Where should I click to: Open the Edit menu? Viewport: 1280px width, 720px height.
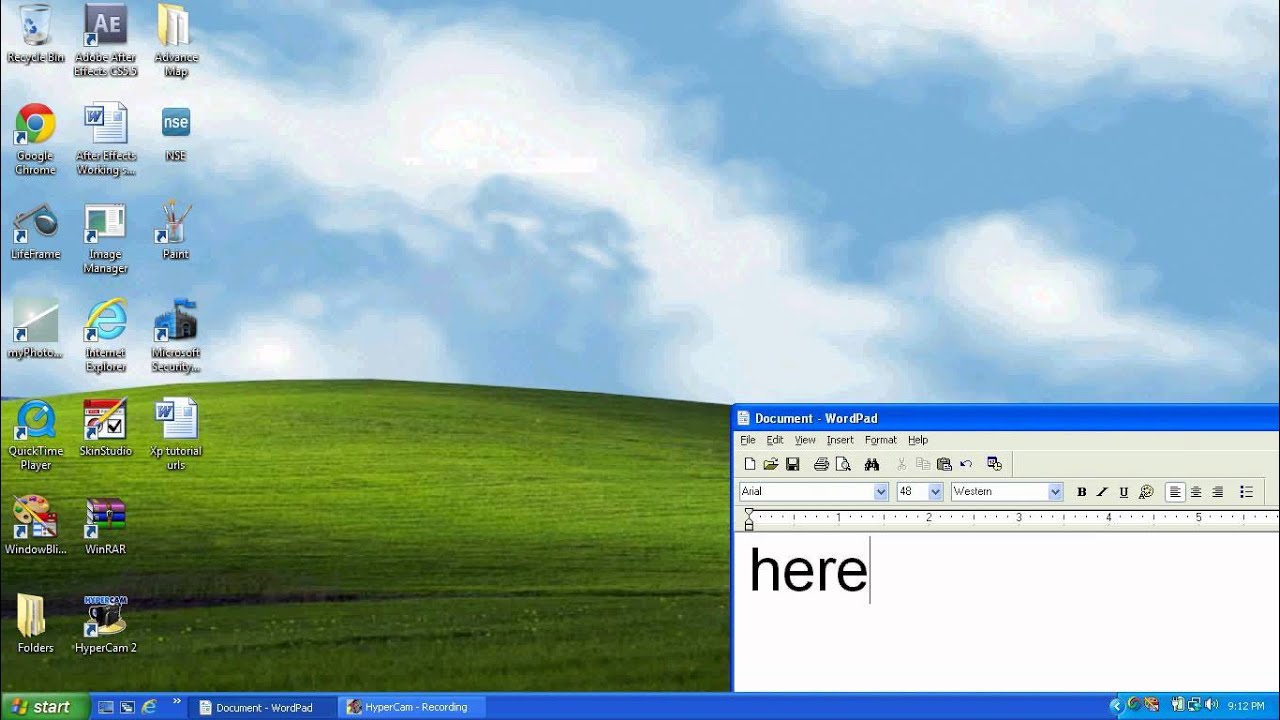tap(775, 440)
